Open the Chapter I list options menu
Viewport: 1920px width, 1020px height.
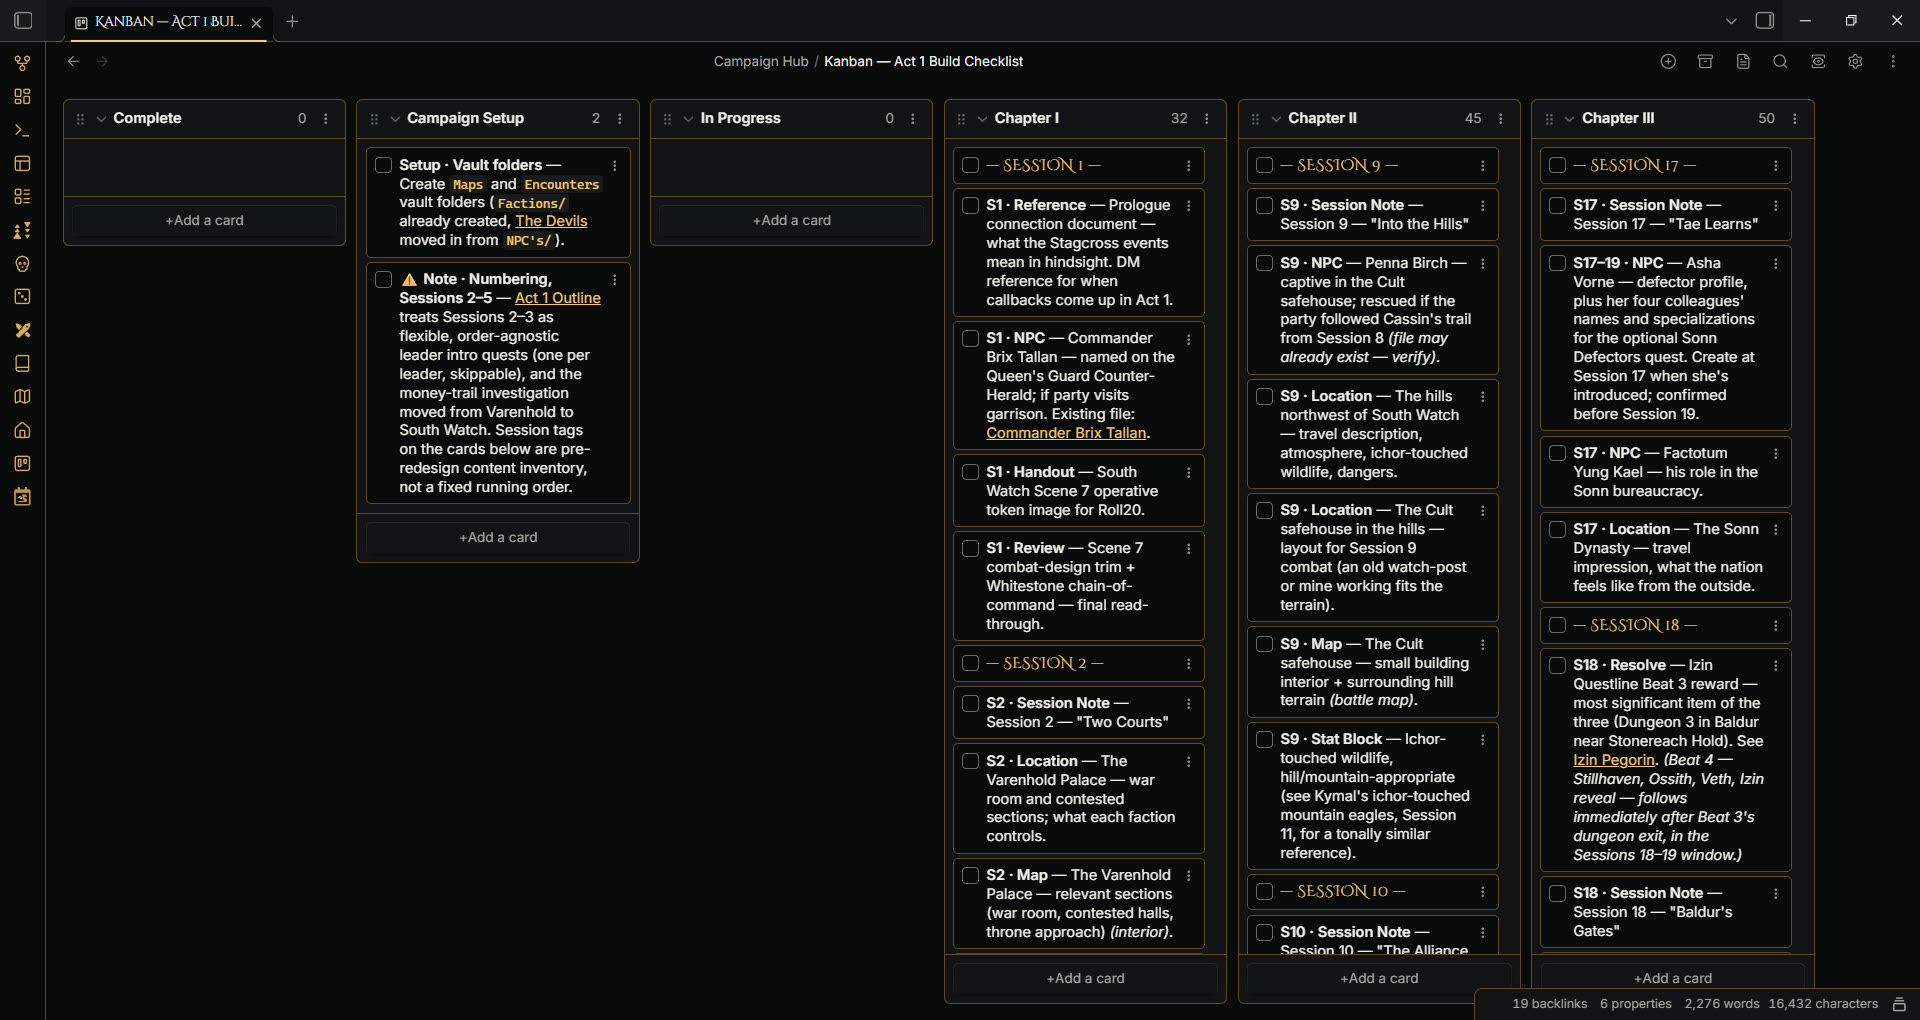pos(1207,119)
